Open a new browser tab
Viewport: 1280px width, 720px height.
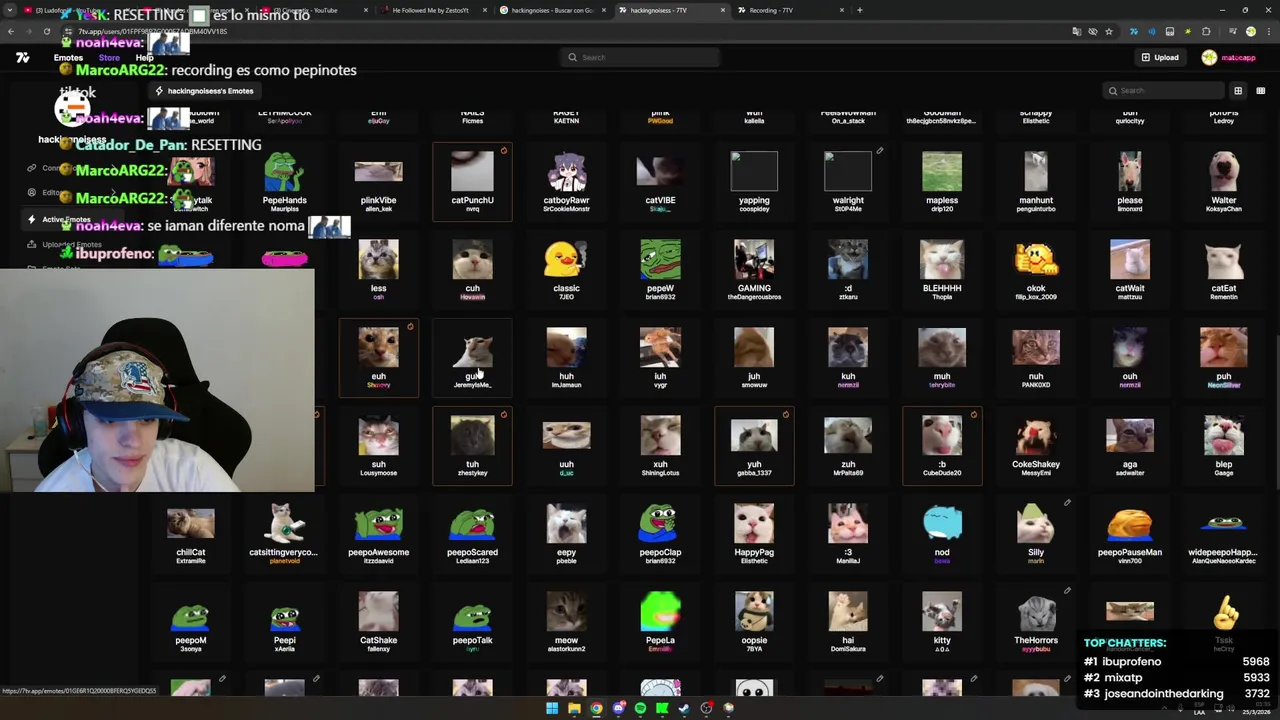[x=860, y=10]
